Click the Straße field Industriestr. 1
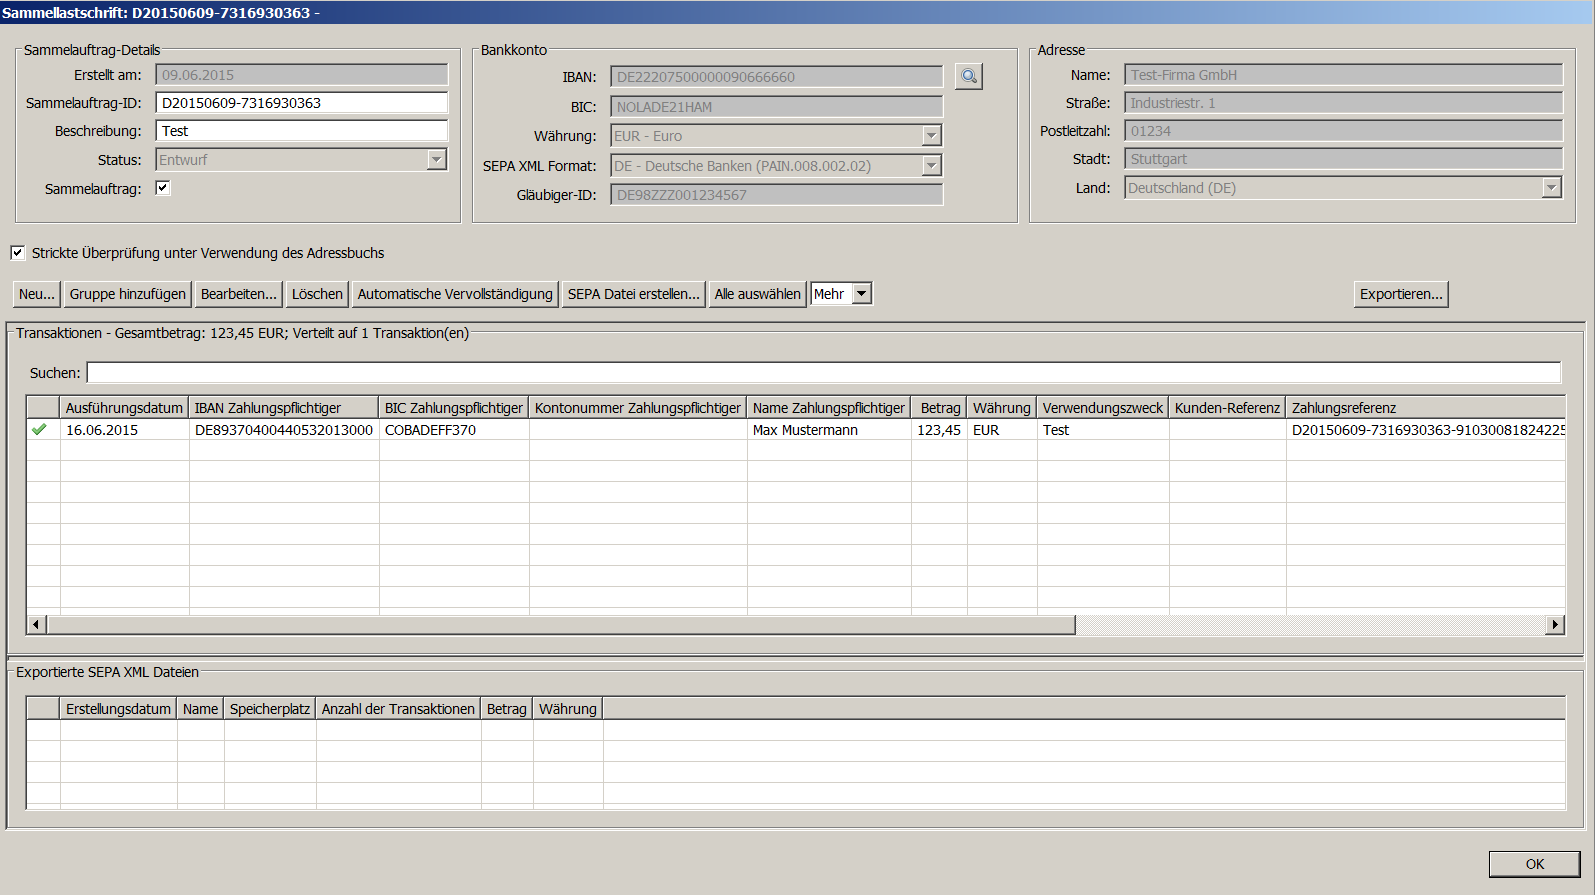1595x895 pixels. point(1343,103)
